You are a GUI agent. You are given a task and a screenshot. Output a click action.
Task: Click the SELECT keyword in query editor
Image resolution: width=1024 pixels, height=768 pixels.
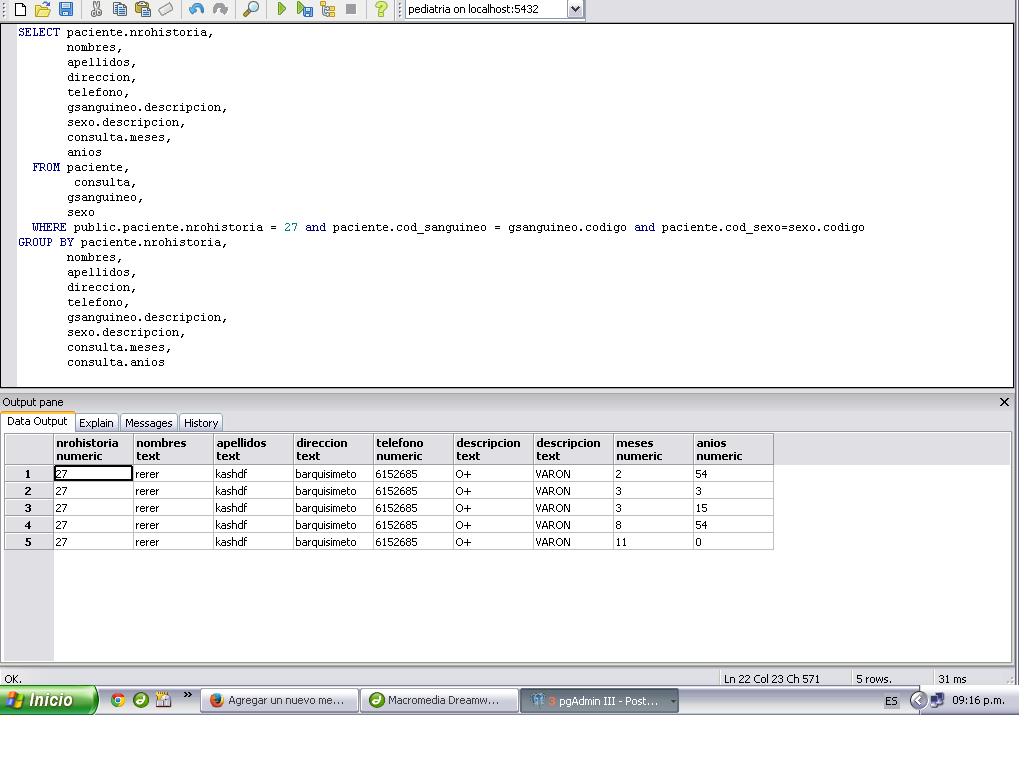point(39,32)
